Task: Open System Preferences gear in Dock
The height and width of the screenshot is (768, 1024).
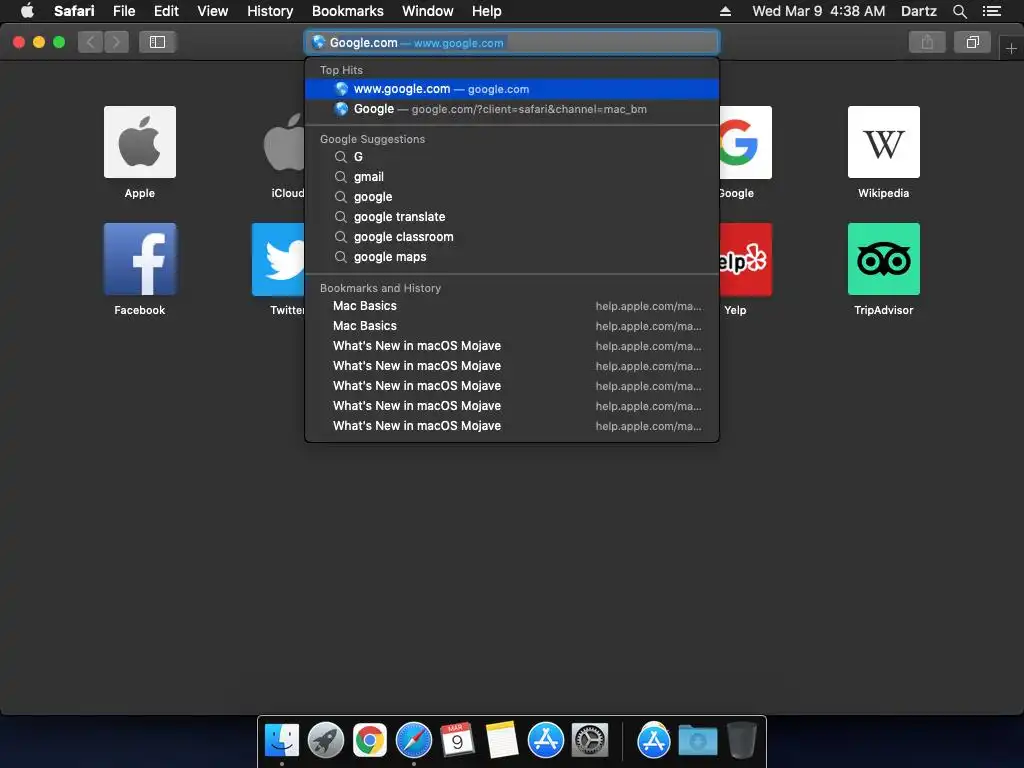Action: click(590, 741)
